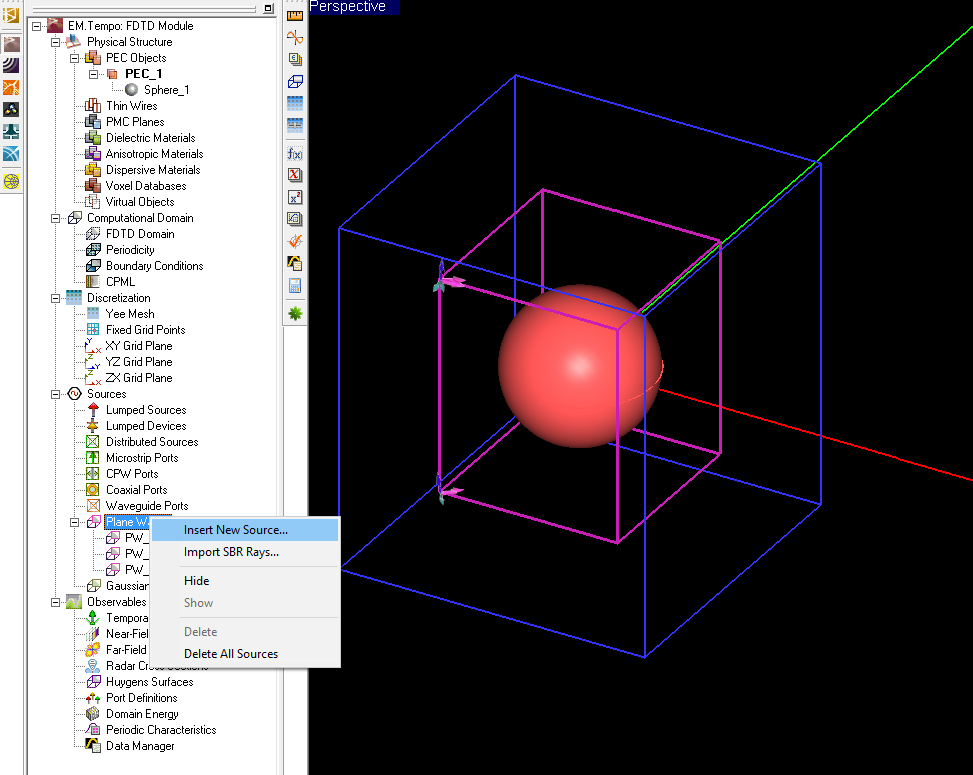Choose Insert New Source from context menu
This screenshot has height=775, width=973.
tap(236, 530)
